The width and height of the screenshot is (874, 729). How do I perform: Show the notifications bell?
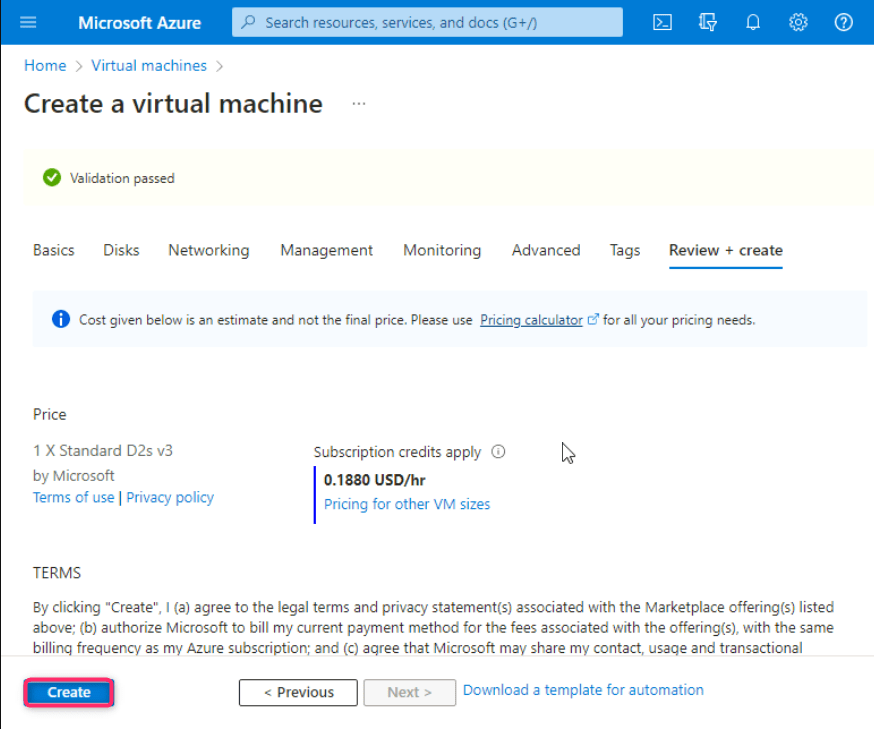click(x=753, y=22)
